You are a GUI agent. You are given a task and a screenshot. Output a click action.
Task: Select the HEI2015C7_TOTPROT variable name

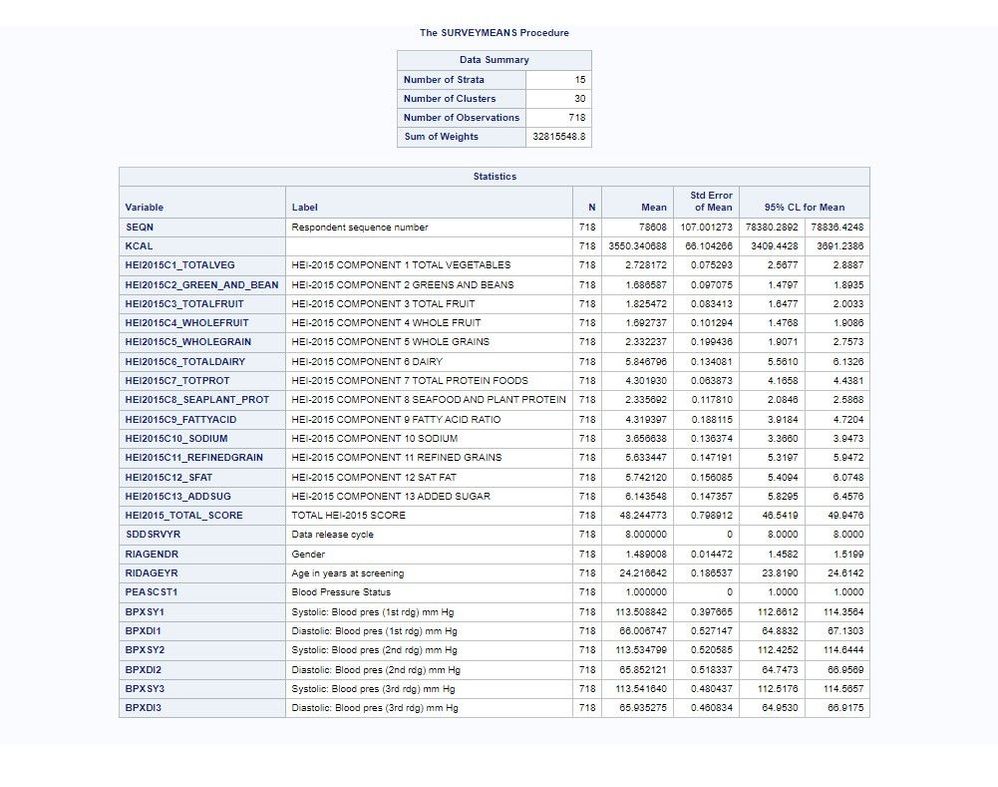pos(178,381)
